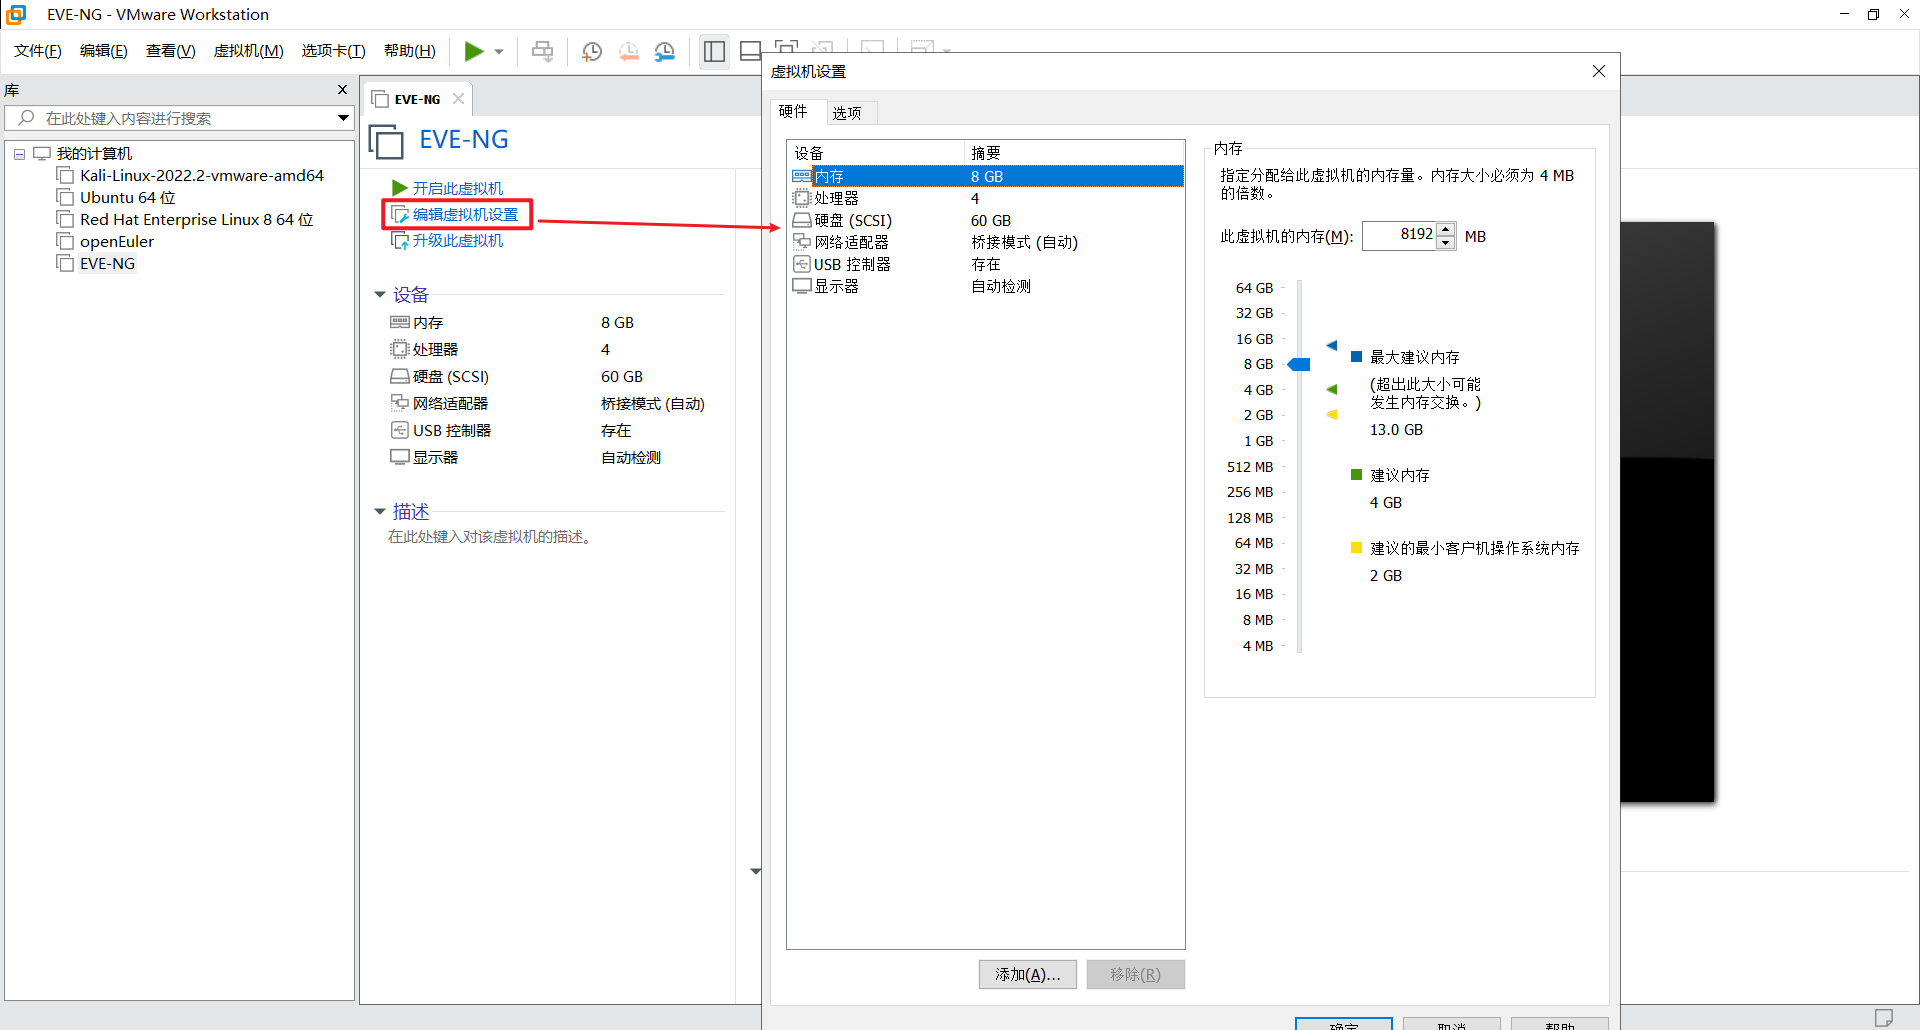Click green recommended memory triangle marker
The height and width of the screenshot is (1030, 1920).
(1332, 389)
